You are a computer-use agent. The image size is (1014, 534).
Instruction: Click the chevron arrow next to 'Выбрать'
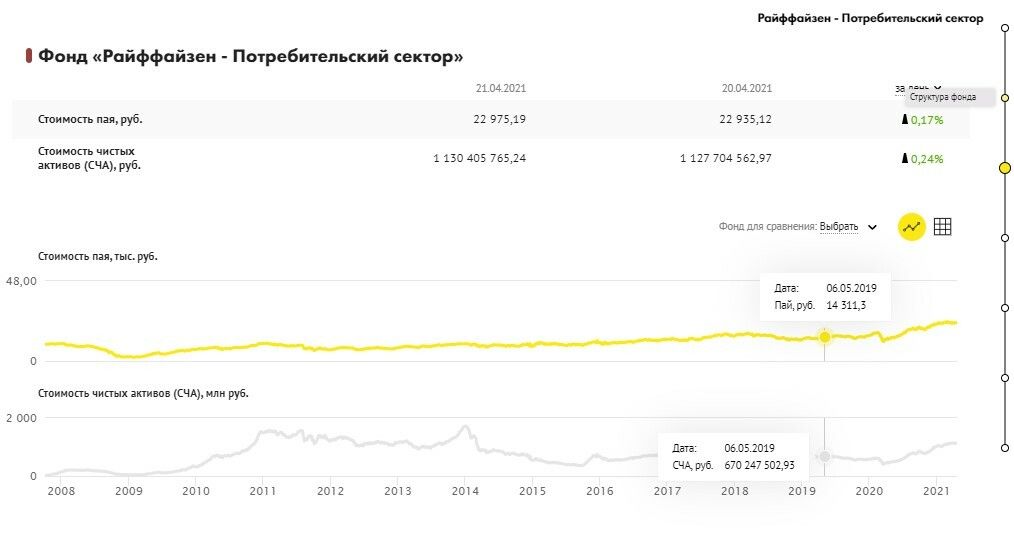872,227
